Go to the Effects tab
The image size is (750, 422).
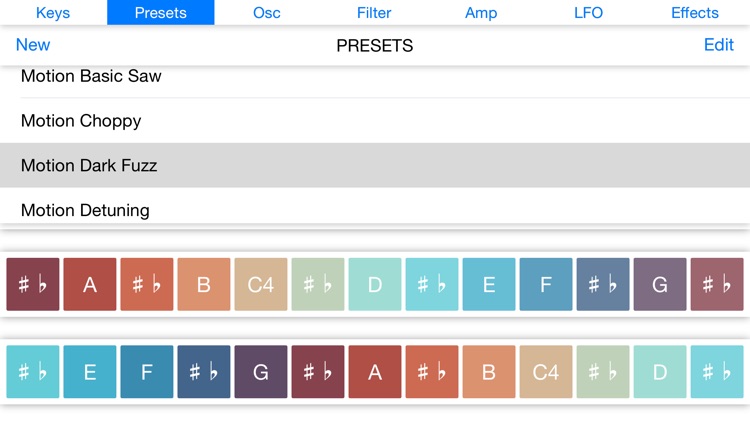[x=695, y=12]
